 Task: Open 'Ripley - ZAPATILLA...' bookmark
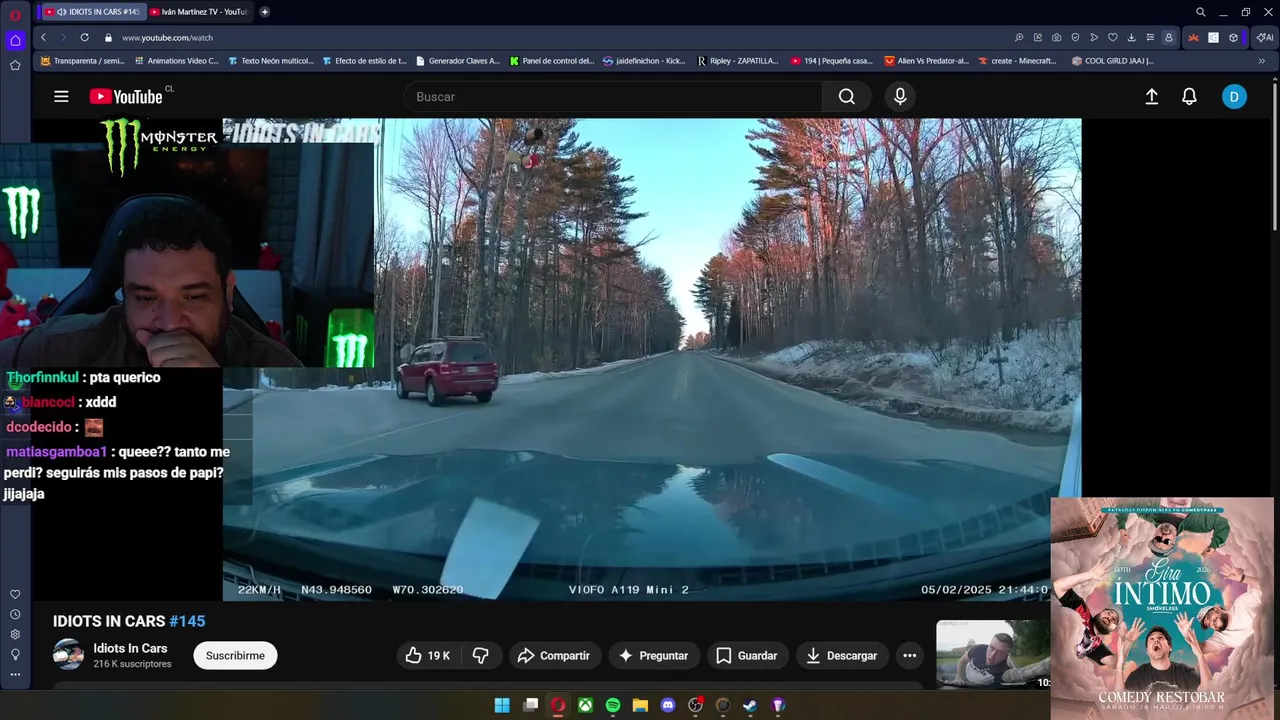click(738, 61)
